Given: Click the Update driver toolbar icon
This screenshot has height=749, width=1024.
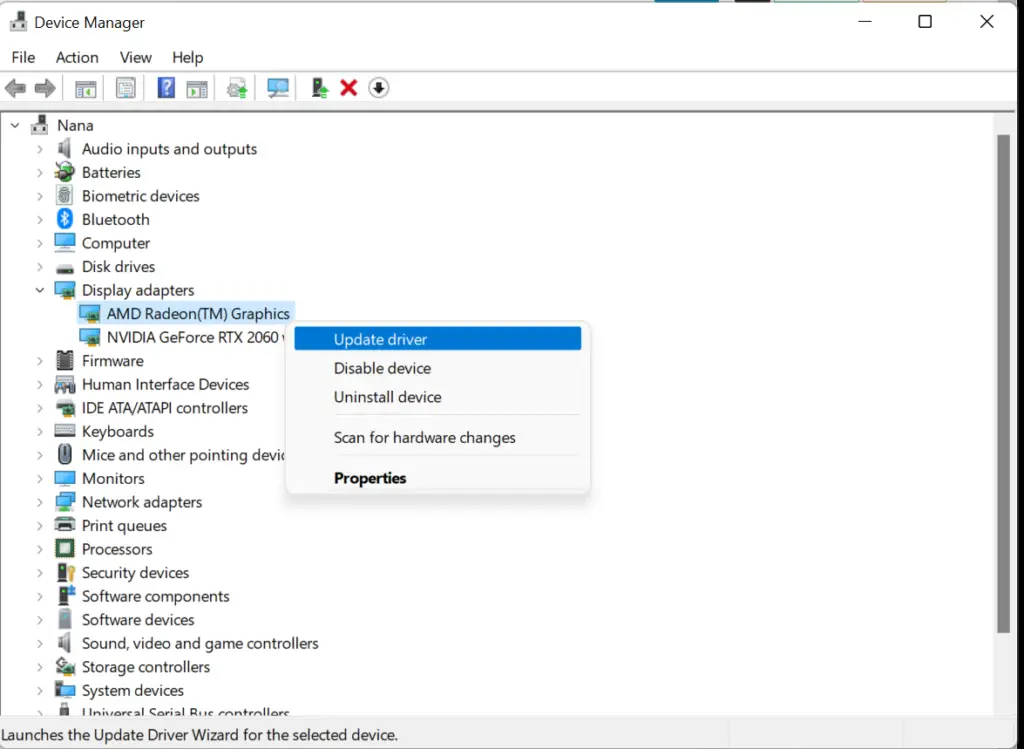Looking at the screenshot, I should [x=237, y=88].
